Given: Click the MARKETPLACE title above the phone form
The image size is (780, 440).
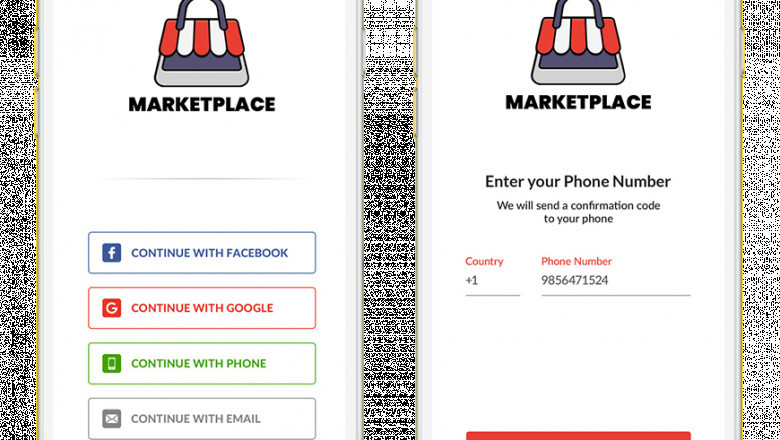Looking at the screenshot, I should pyautogui.click(x=578, y=102).
